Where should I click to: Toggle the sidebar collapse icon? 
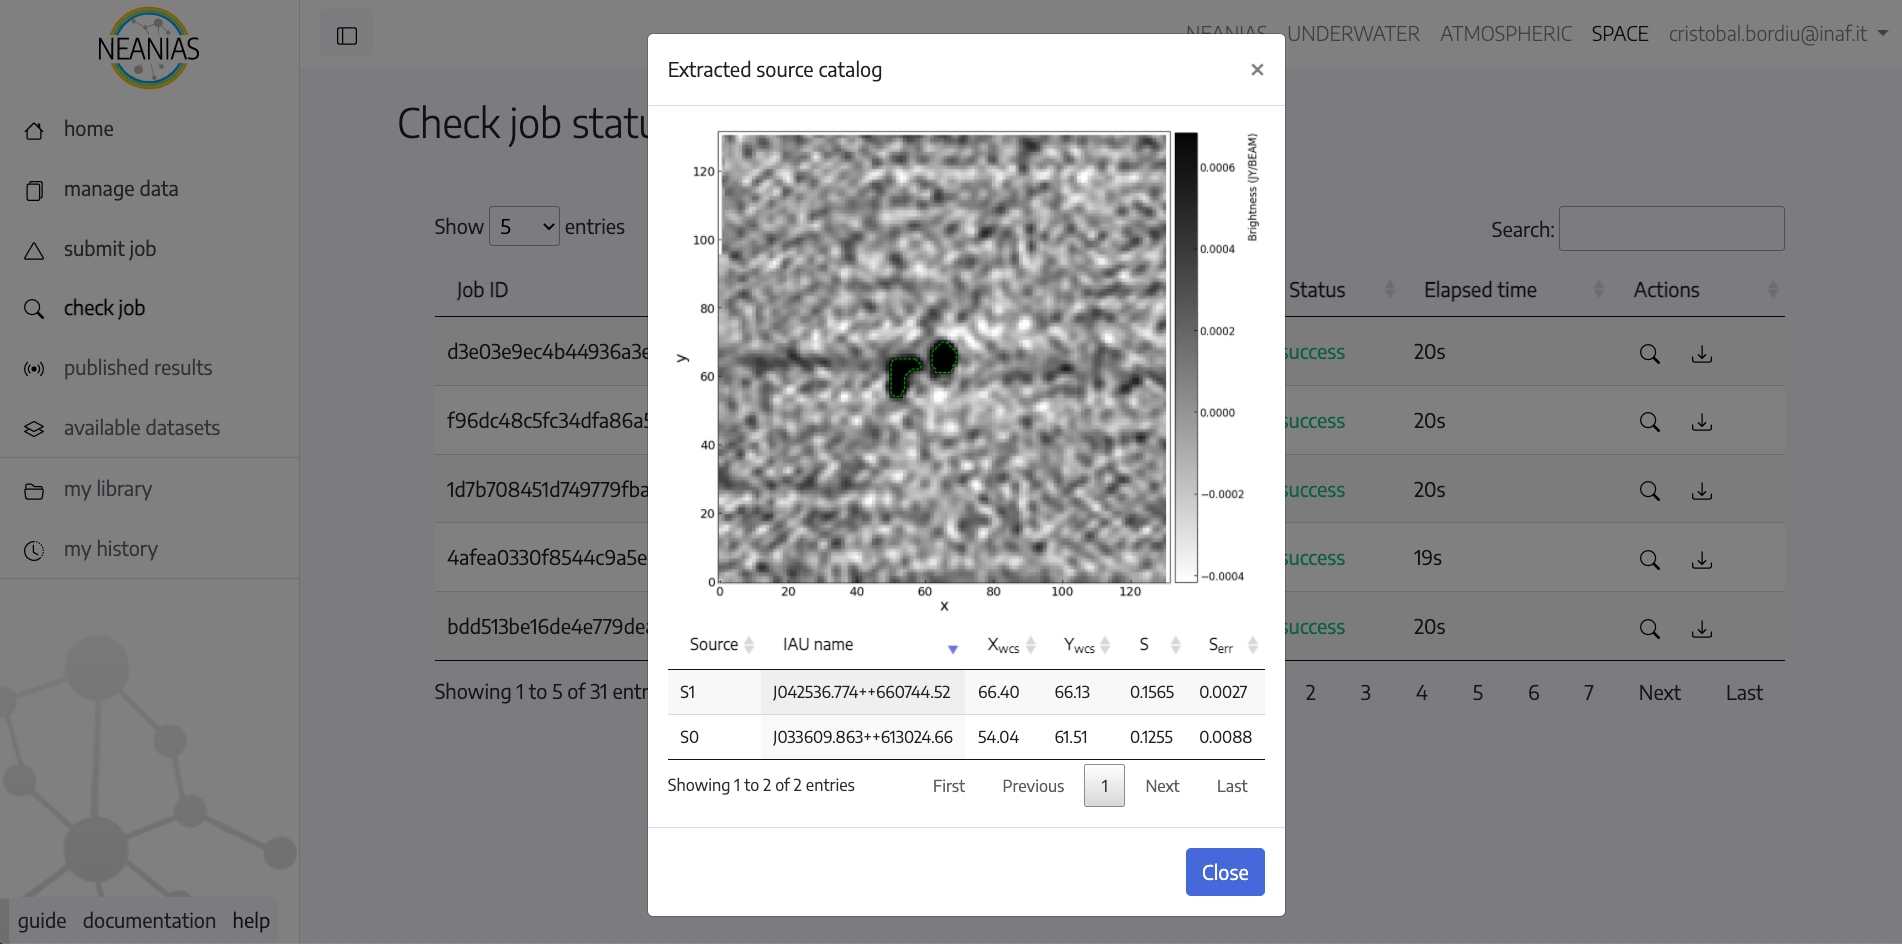click(x=347, y=36)
